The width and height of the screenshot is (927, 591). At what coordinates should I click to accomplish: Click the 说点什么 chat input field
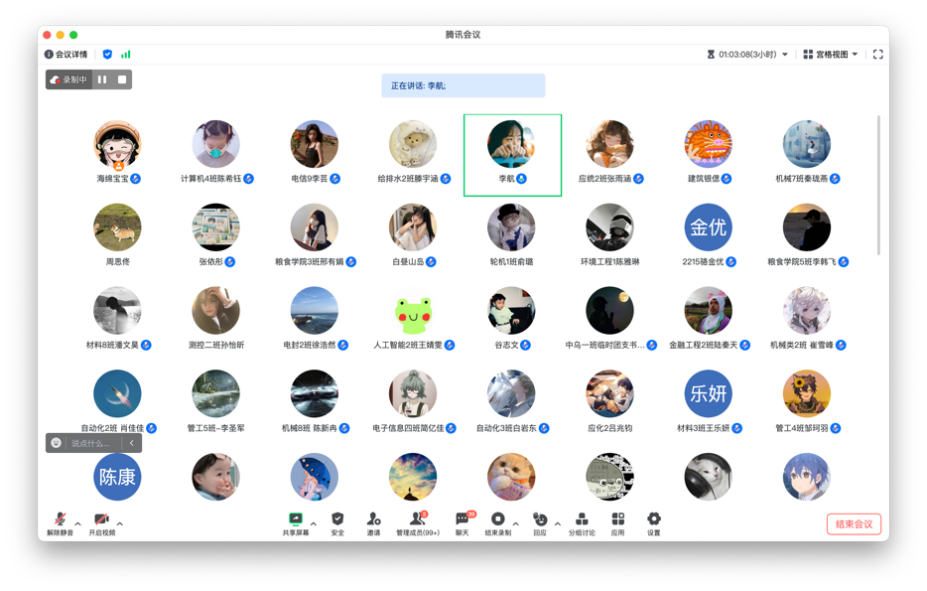(94, 443)
